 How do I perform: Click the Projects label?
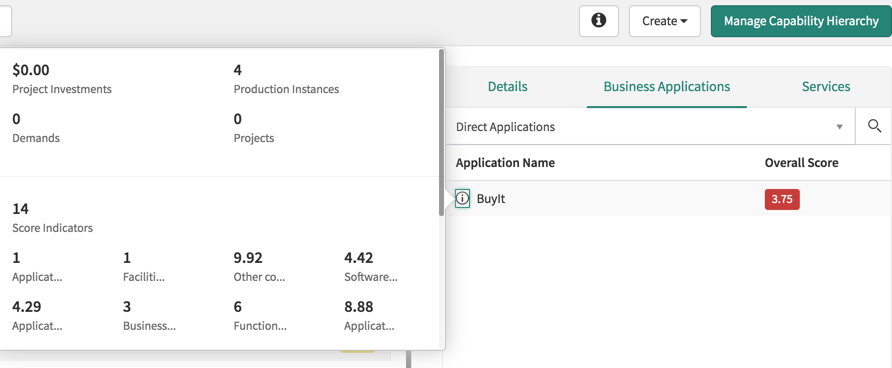click(254, 138)
